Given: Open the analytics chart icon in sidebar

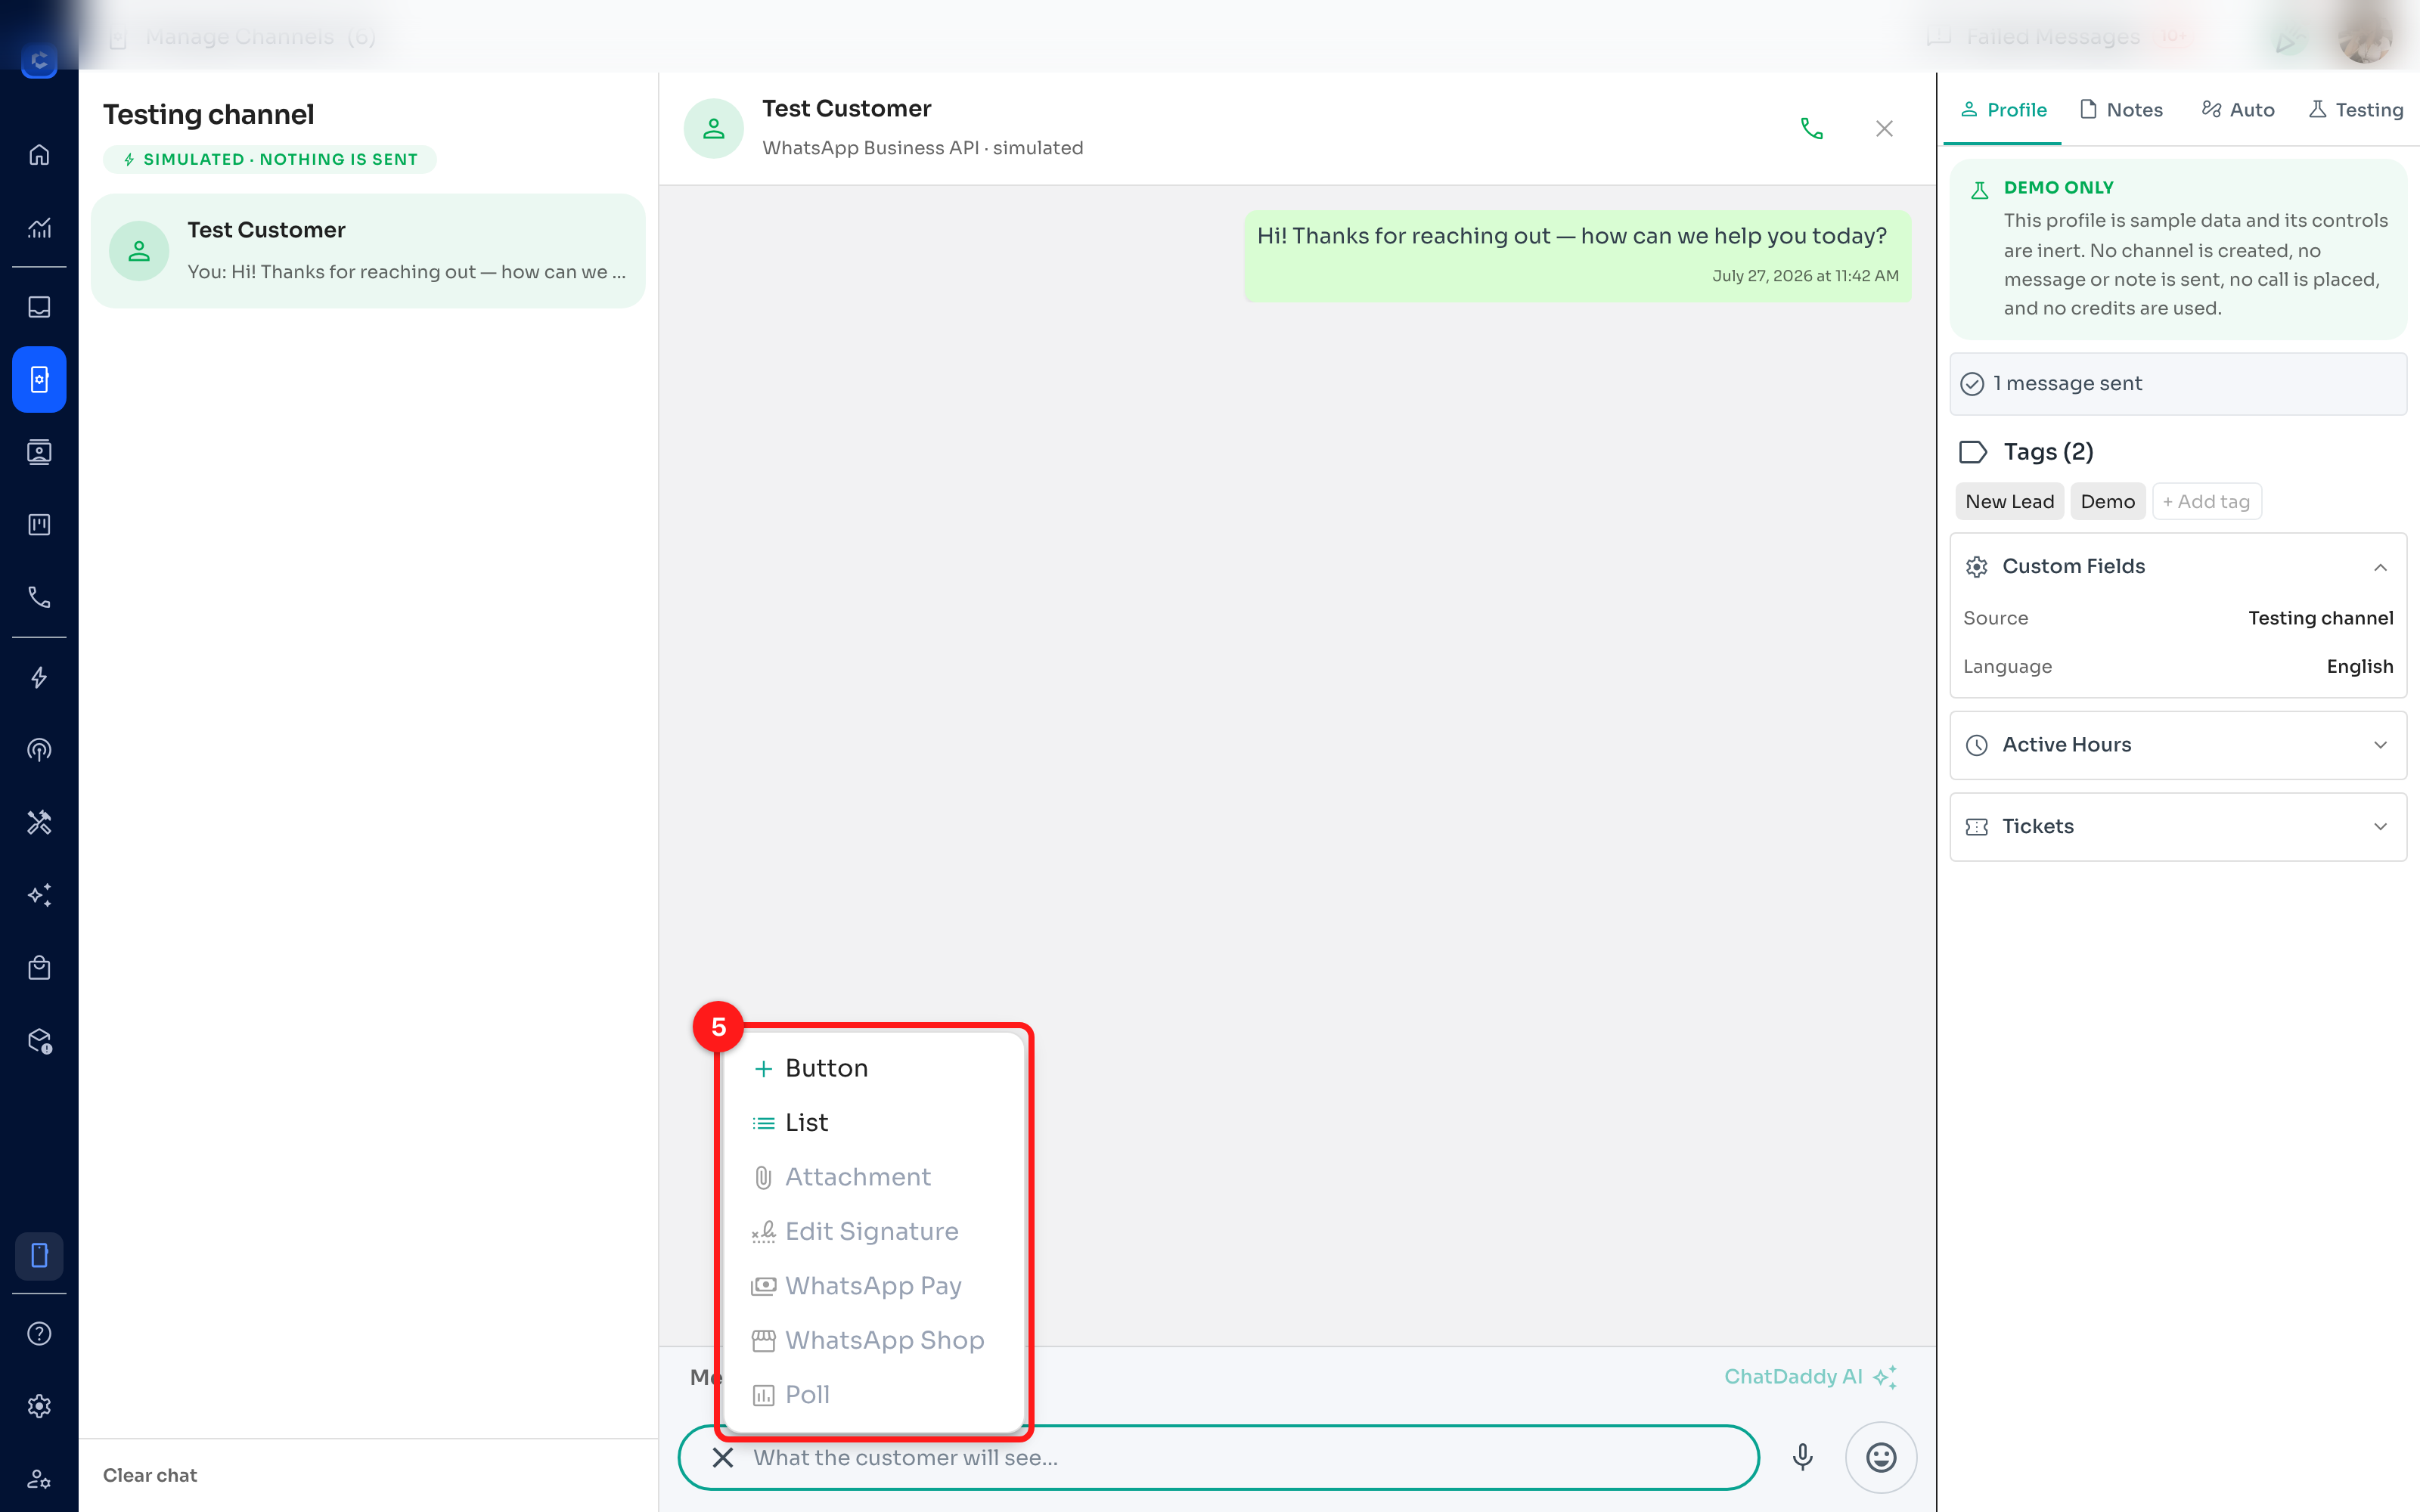Looking at the screenshot, I should 39,228.
